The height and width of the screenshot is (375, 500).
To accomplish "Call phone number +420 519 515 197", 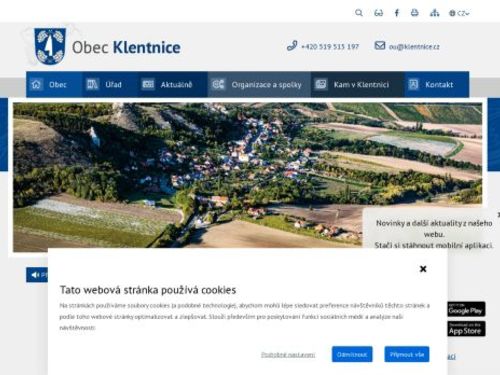I will tap(330, 46).
